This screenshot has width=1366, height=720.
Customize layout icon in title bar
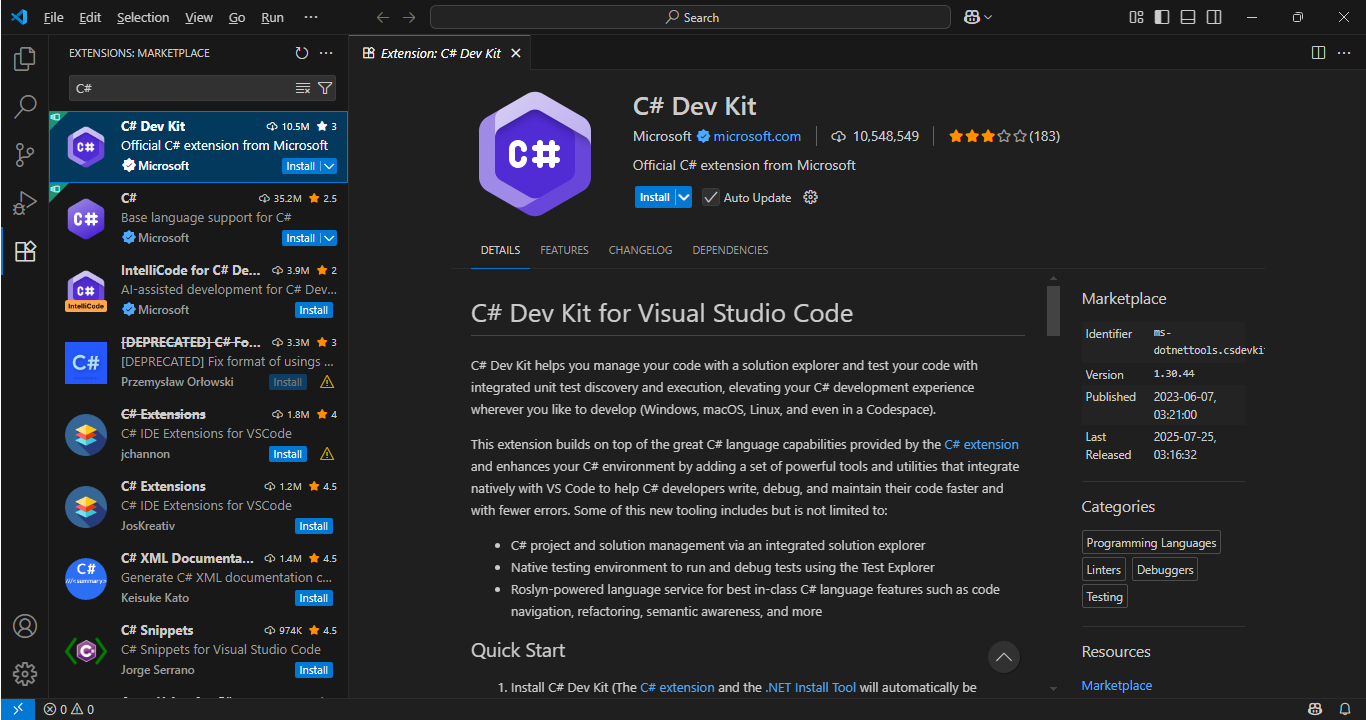click(1136, 17)
